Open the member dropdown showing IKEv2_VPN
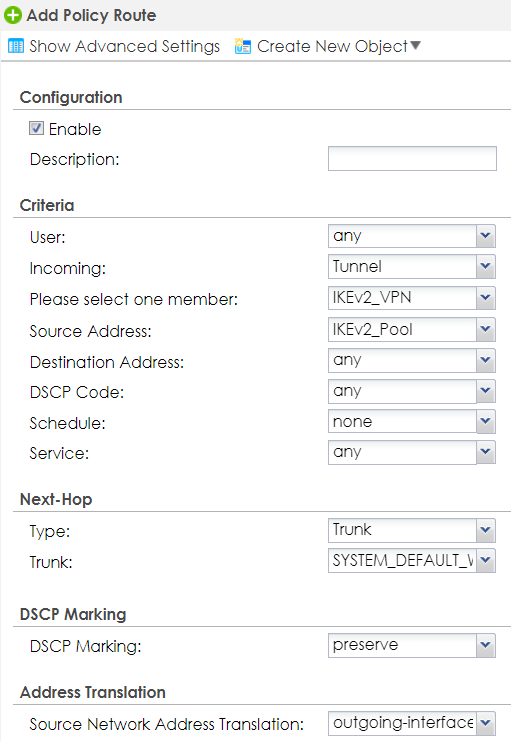511x741 pixels. (412, 298)
